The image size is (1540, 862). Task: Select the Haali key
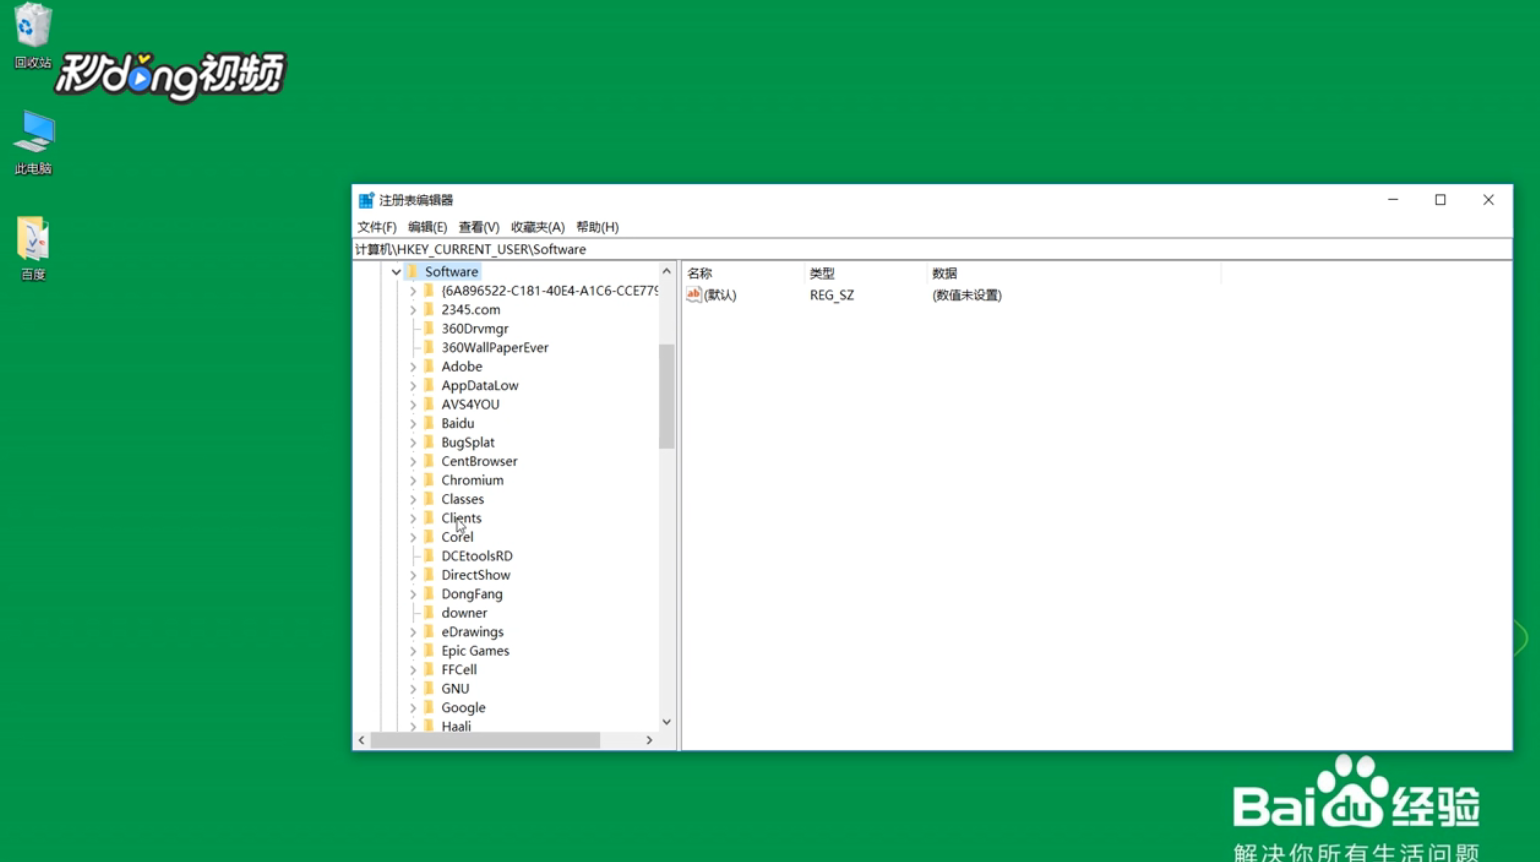pos(456,727)
